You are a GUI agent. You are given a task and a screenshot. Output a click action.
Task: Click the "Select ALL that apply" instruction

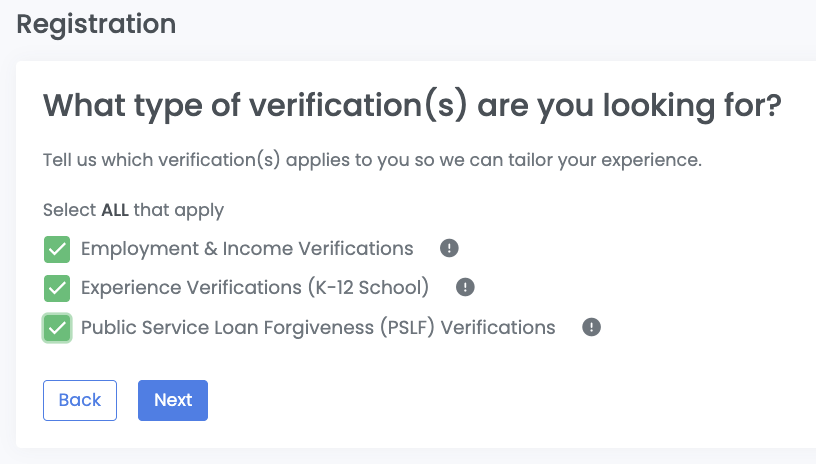pyautogui.click(x=133, y=210)
